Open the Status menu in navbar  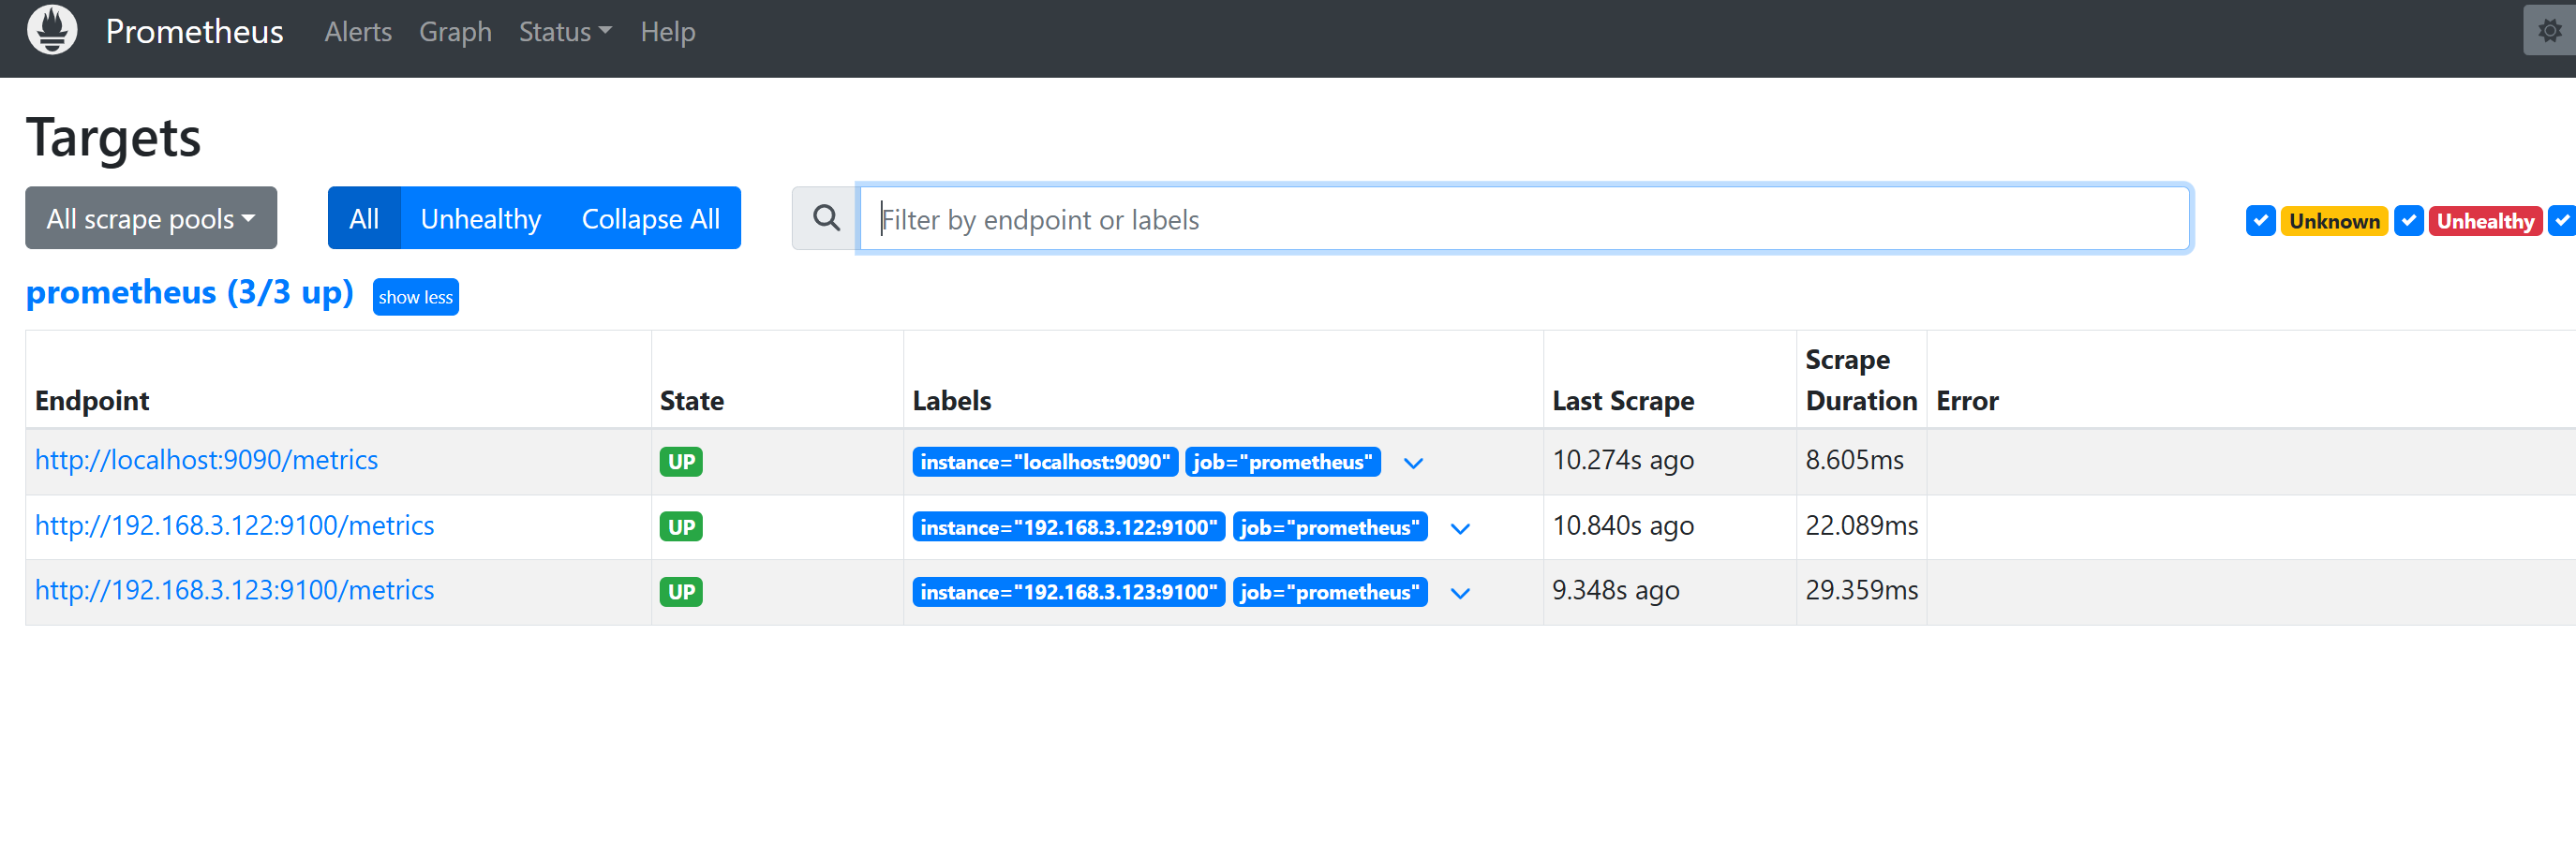click(x=564, y=32)
